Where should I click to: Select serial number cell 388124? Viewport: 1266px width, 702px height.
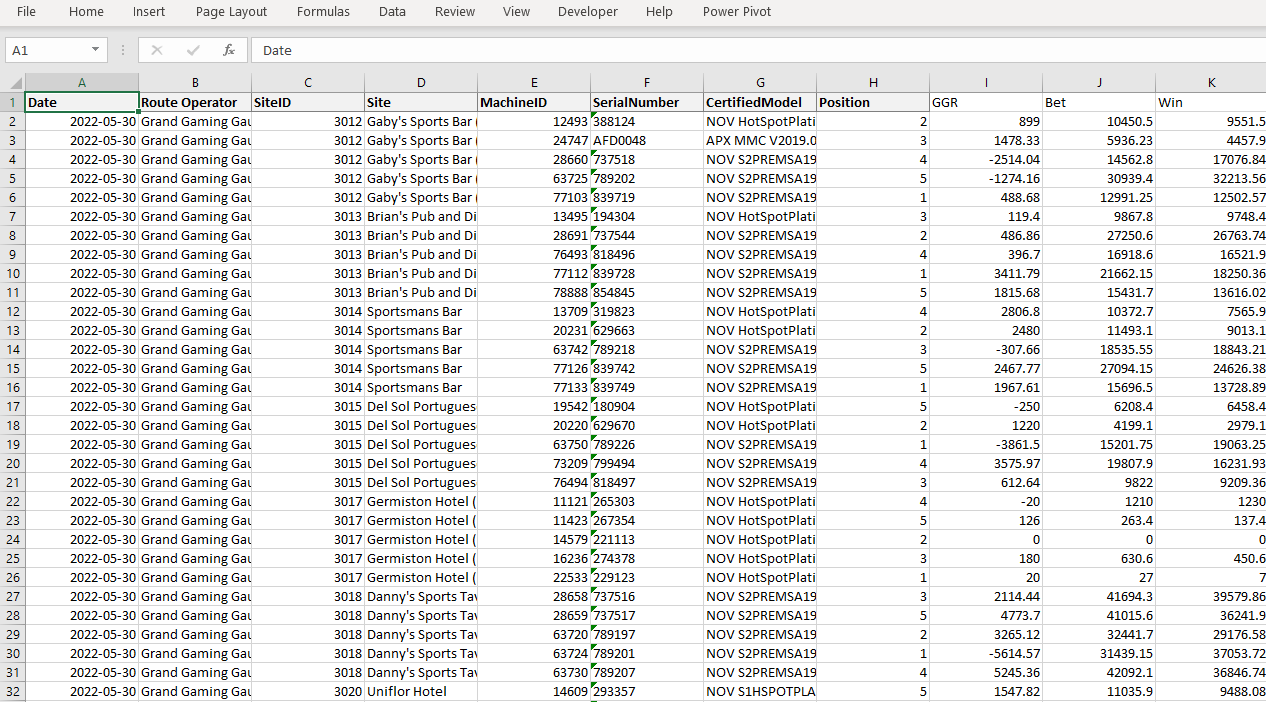pos(647,121)
